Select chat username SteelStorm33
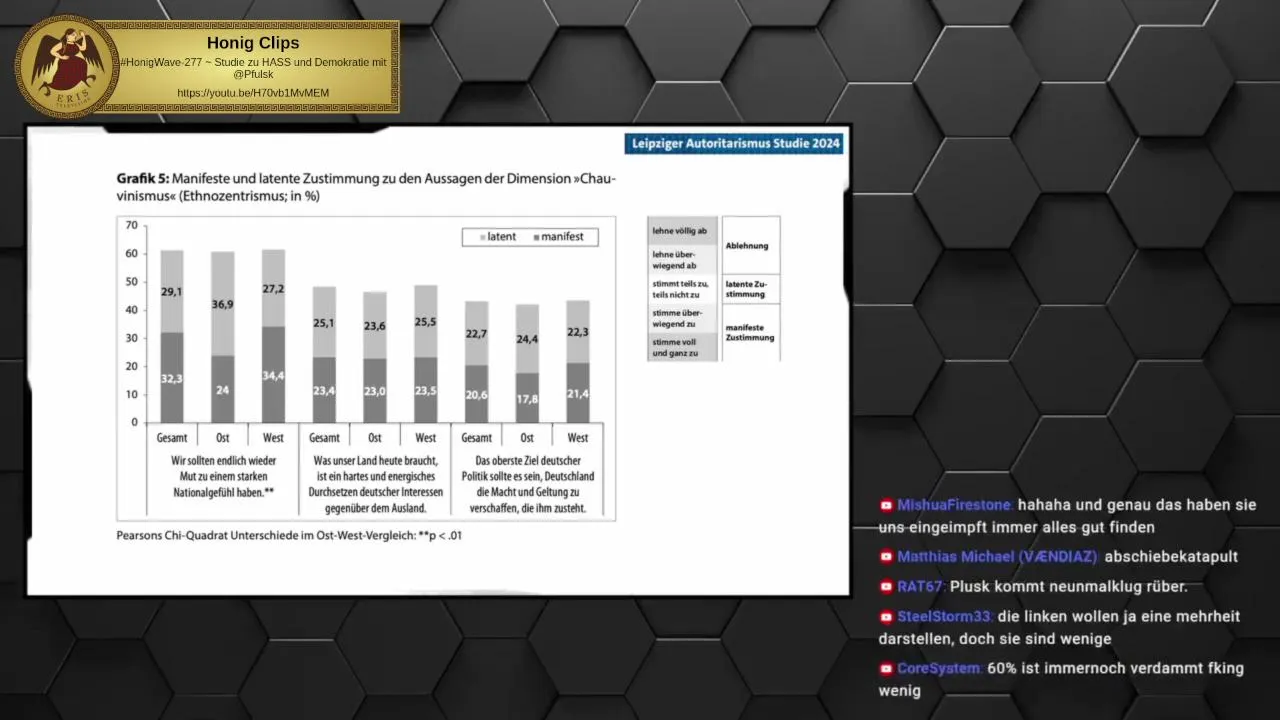 [945, 617]
